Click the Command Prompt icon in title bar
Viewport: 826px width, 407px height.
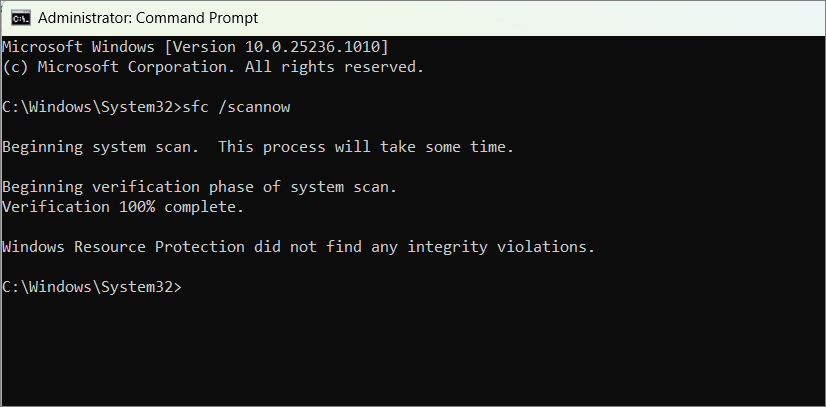(21, 18)
